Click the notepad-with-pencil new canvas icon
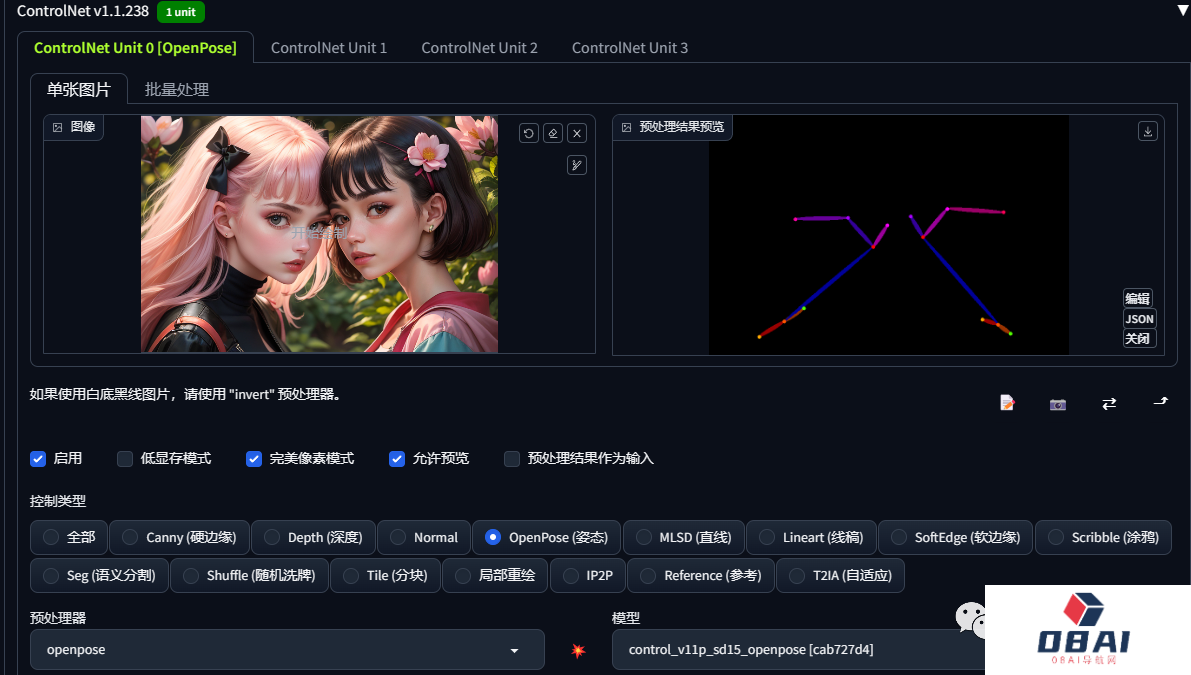Viewport: 1191px width, 675px height. point(1007,403)
